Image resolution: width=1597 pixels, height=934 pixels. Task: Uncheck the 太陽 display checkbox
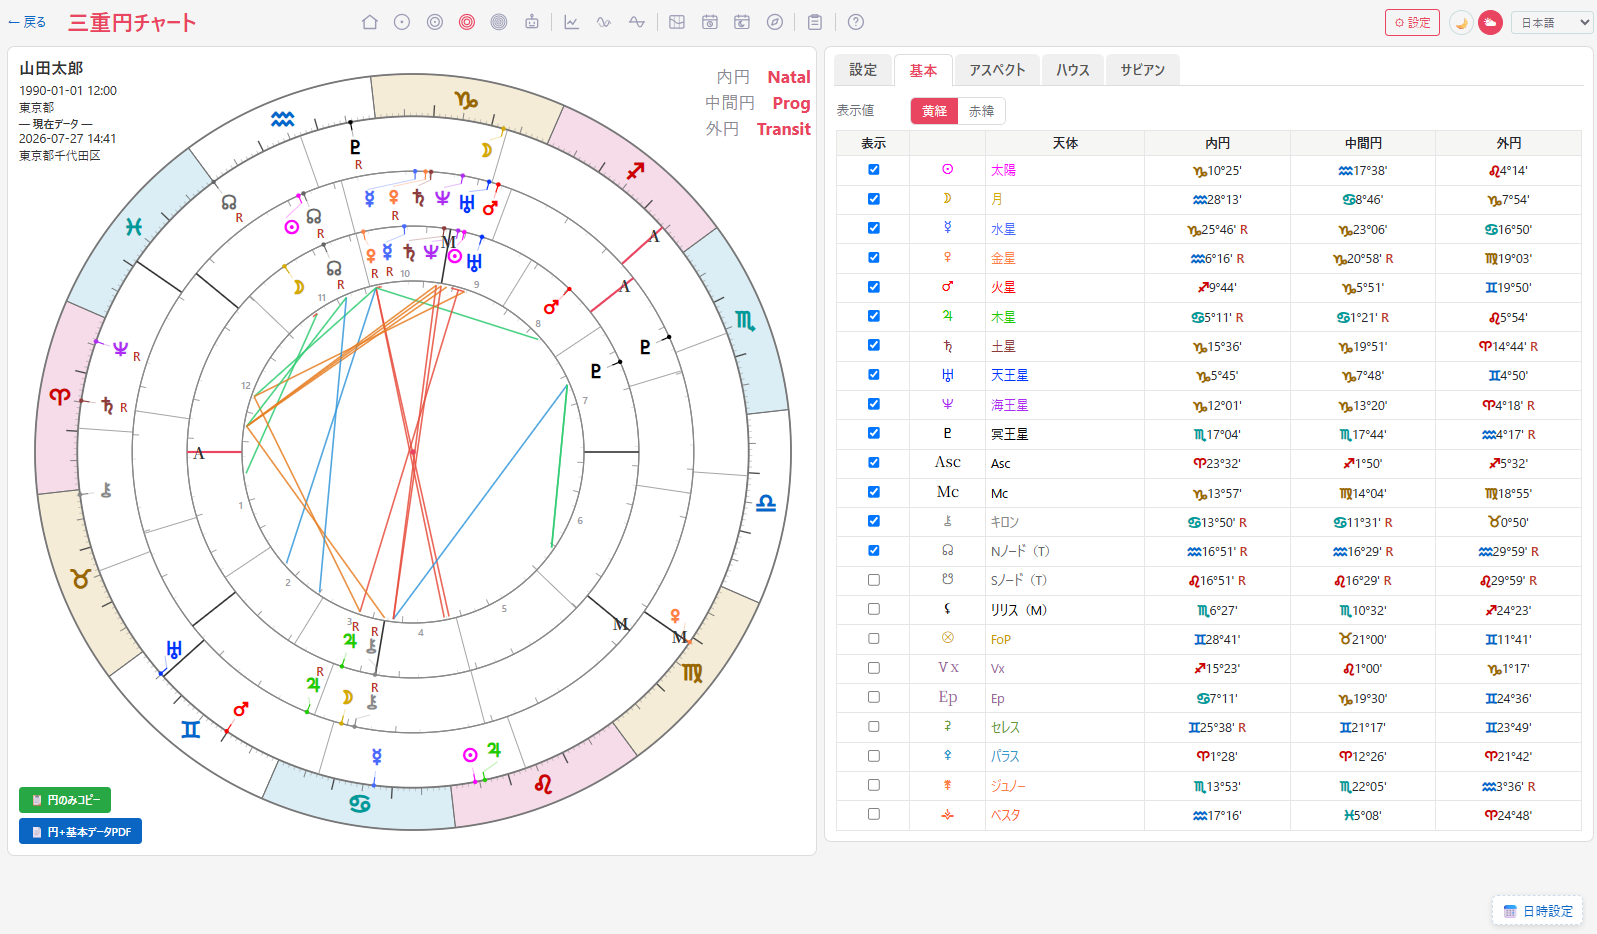coord(874,170)
